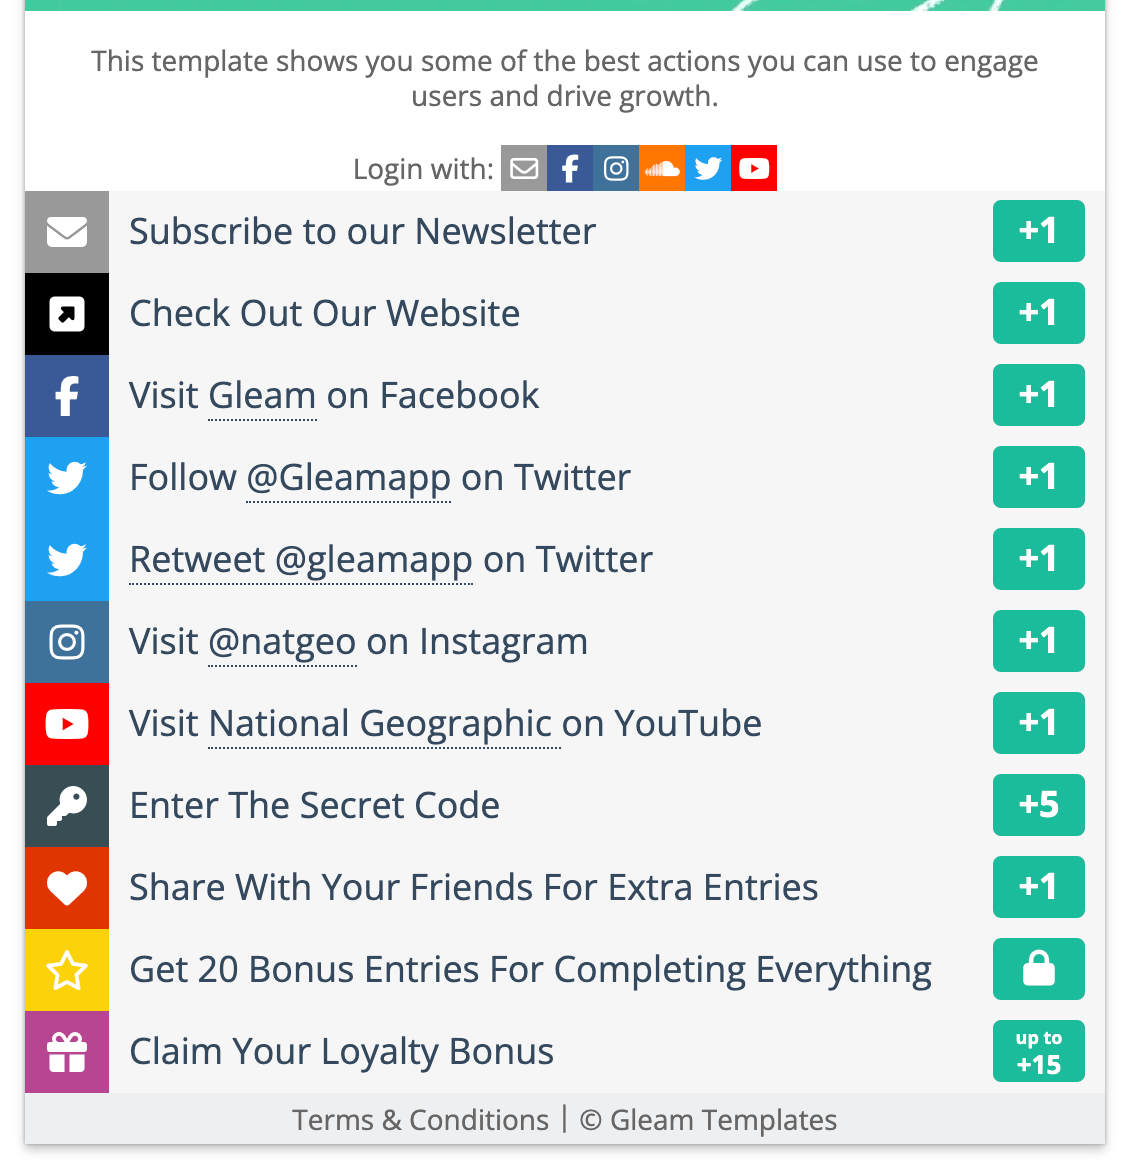
Task: Click the up to +15 loyalty button
Action: pyautogui.click(x=1039, y=1051)
